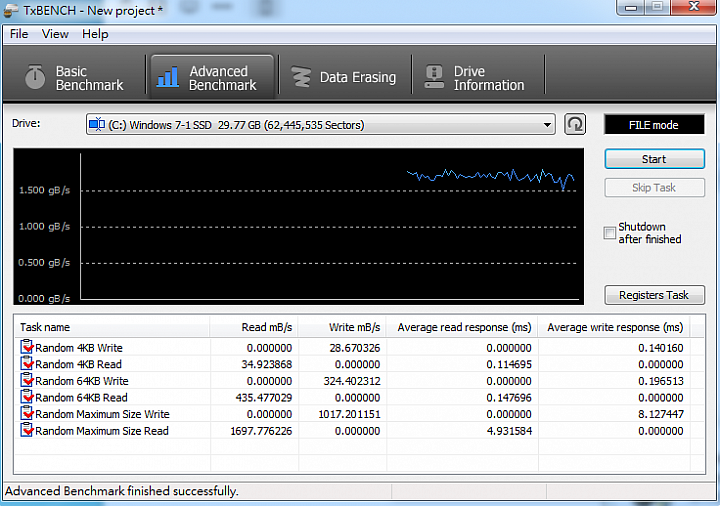
Task: Click the Random Maximum Size Read task icon
Action: [27, 430]
